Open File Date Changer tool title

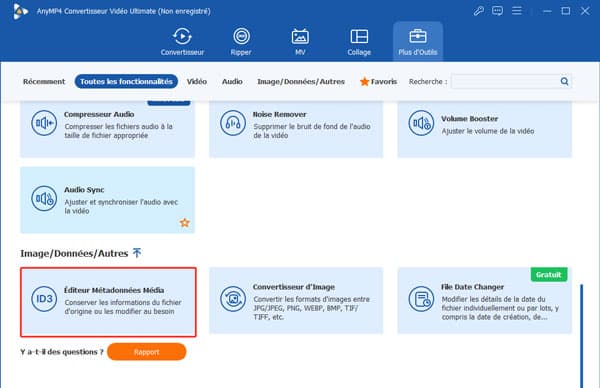point(472,287)
